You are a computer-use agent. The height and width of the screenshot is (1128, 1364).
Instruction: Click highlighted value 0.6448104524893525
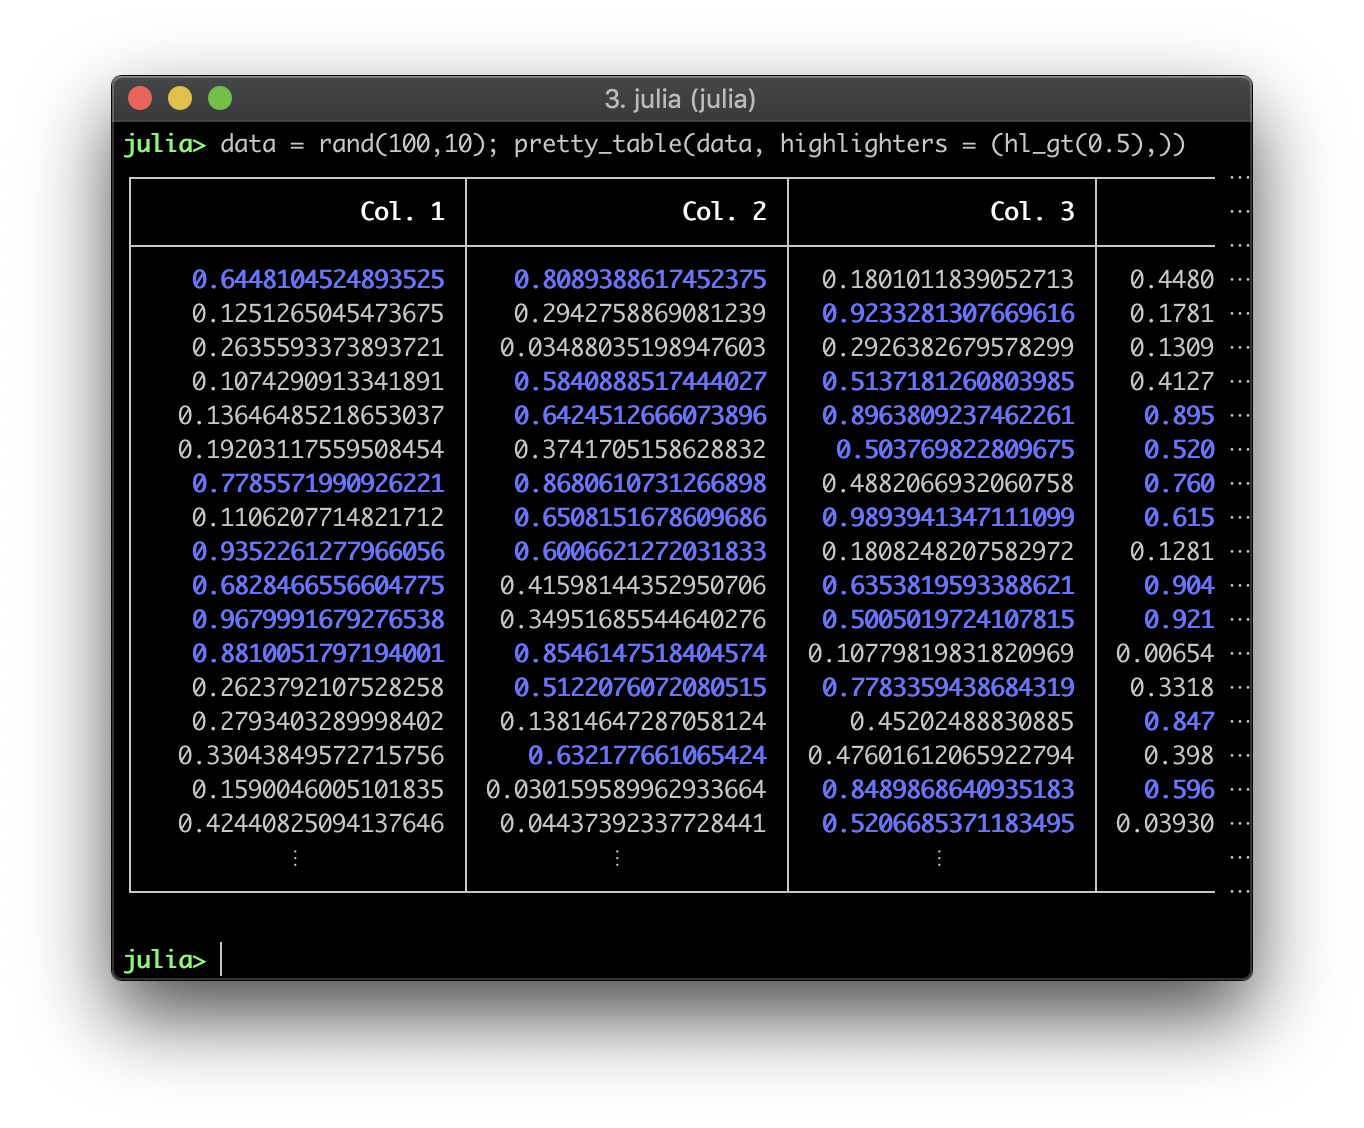[318, 280]
